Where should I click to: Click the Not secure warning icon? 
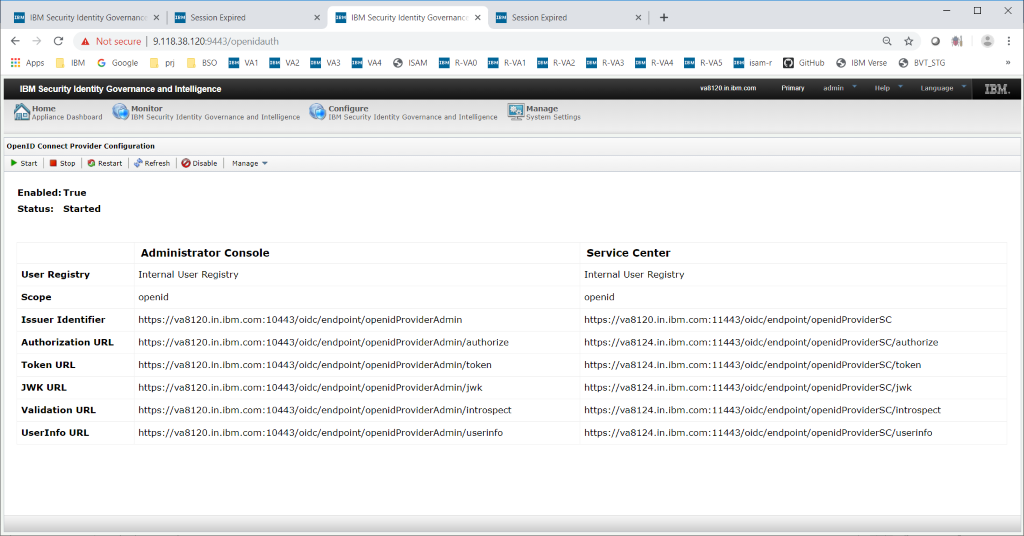click(x=85, y=41)
